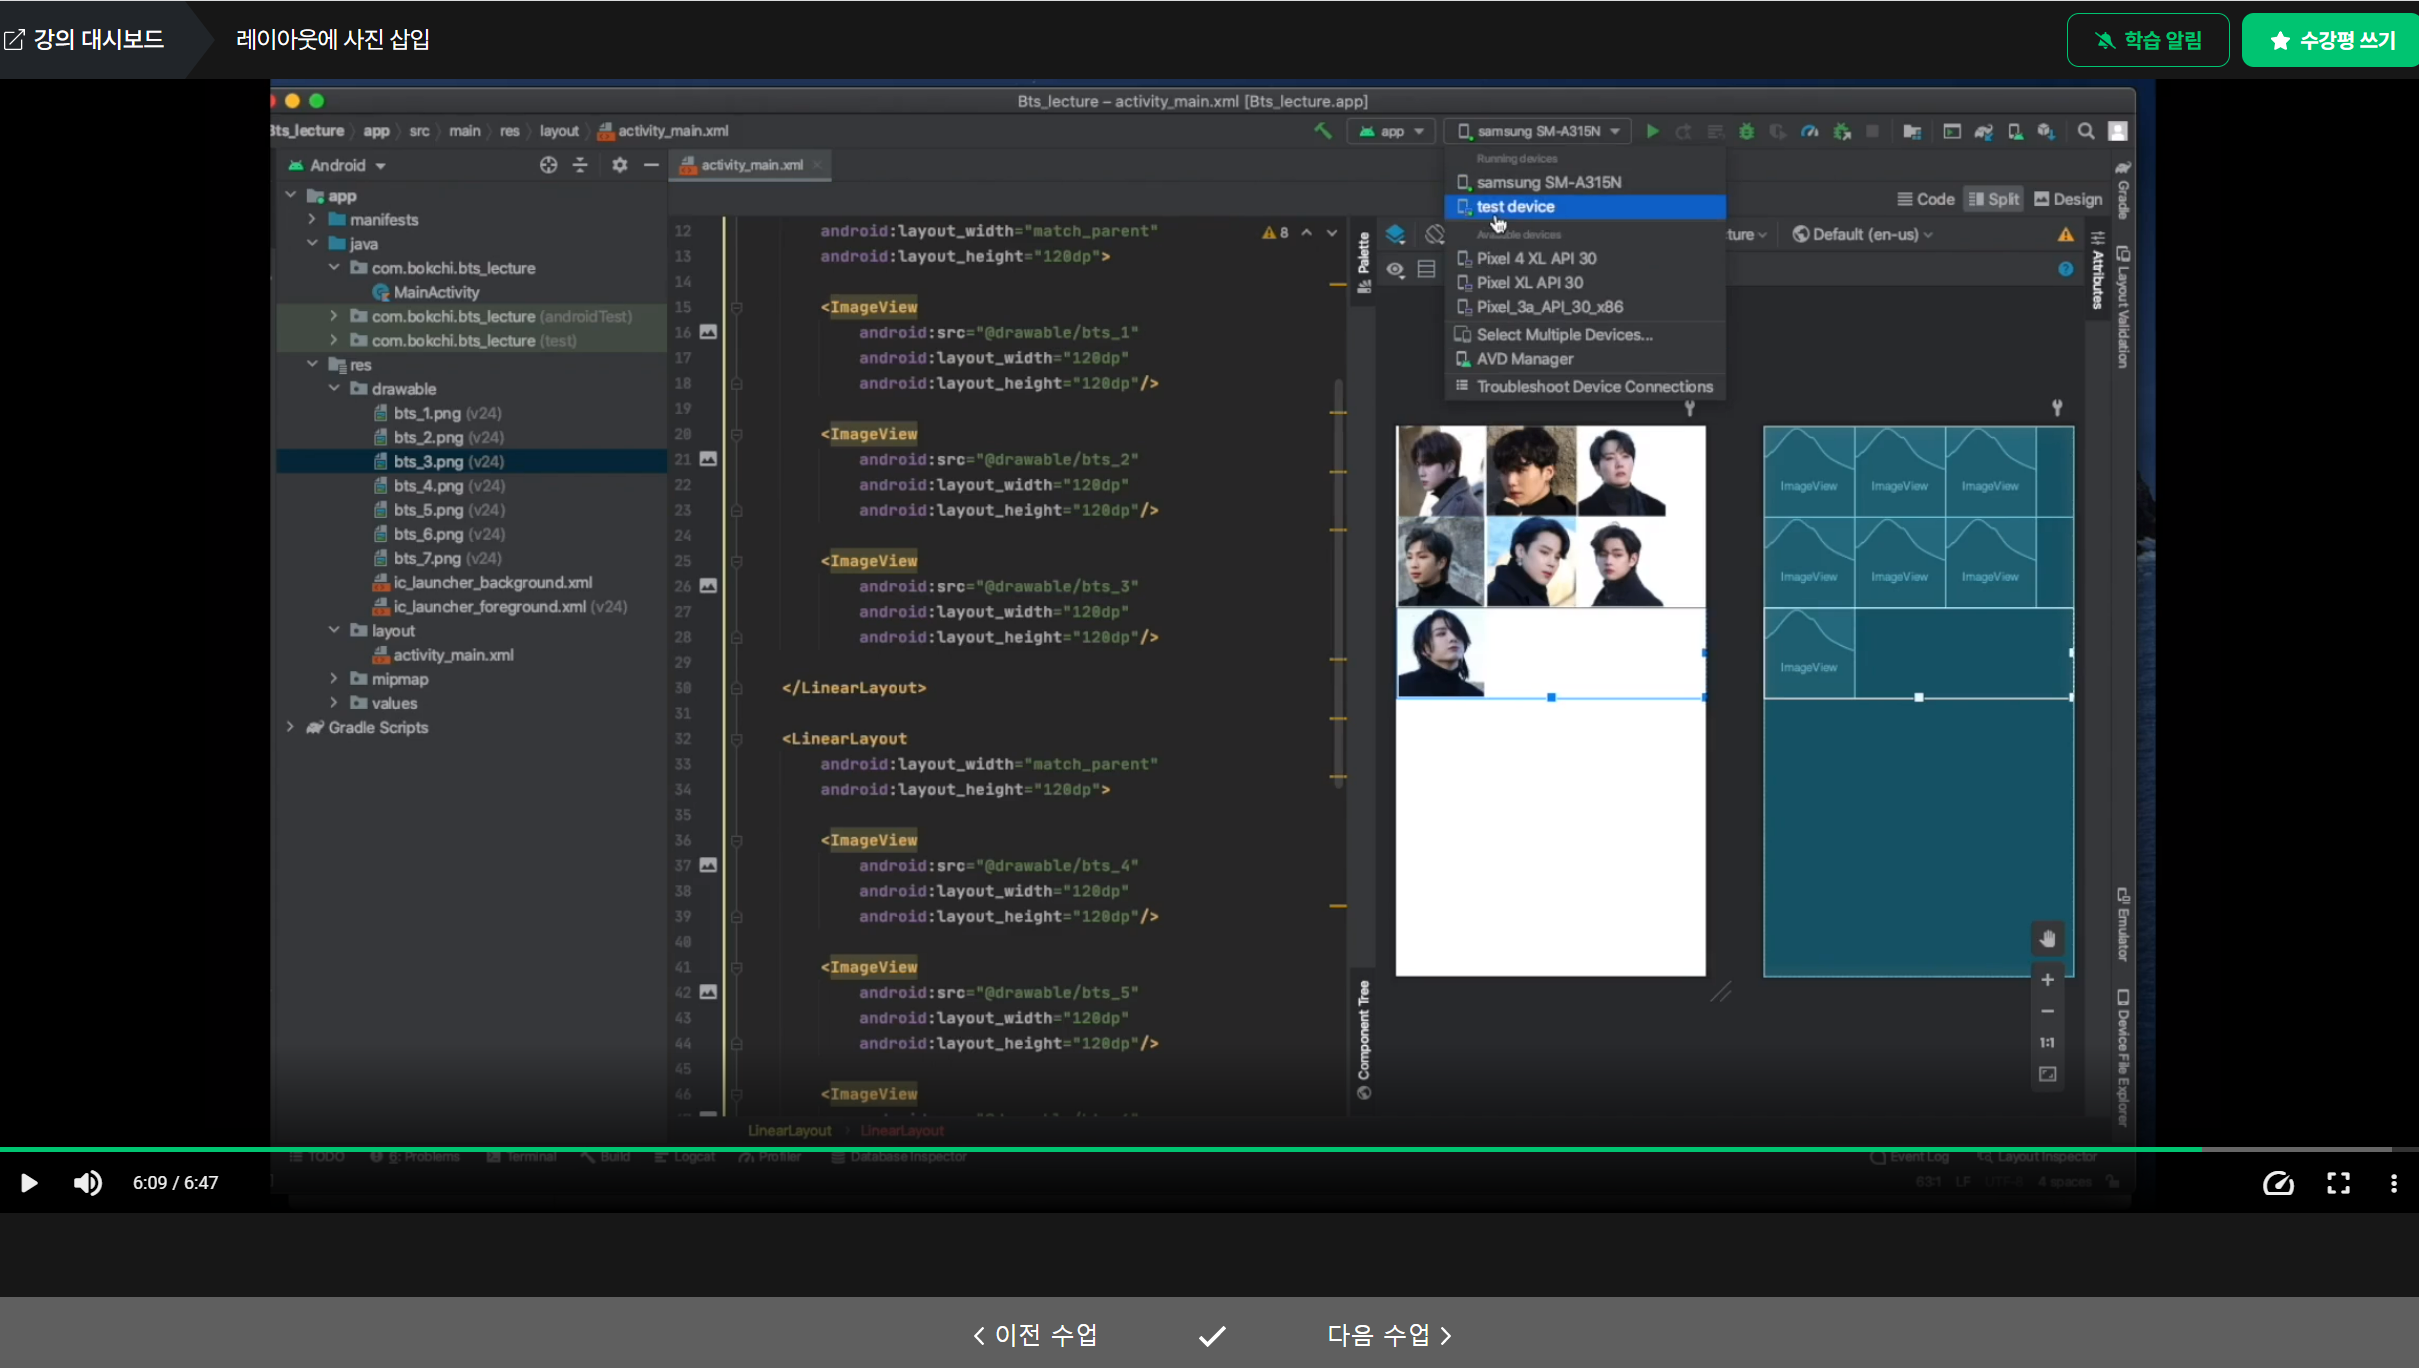Switch editor to Split view
2419x1368 pixels.
point(1993,199)
